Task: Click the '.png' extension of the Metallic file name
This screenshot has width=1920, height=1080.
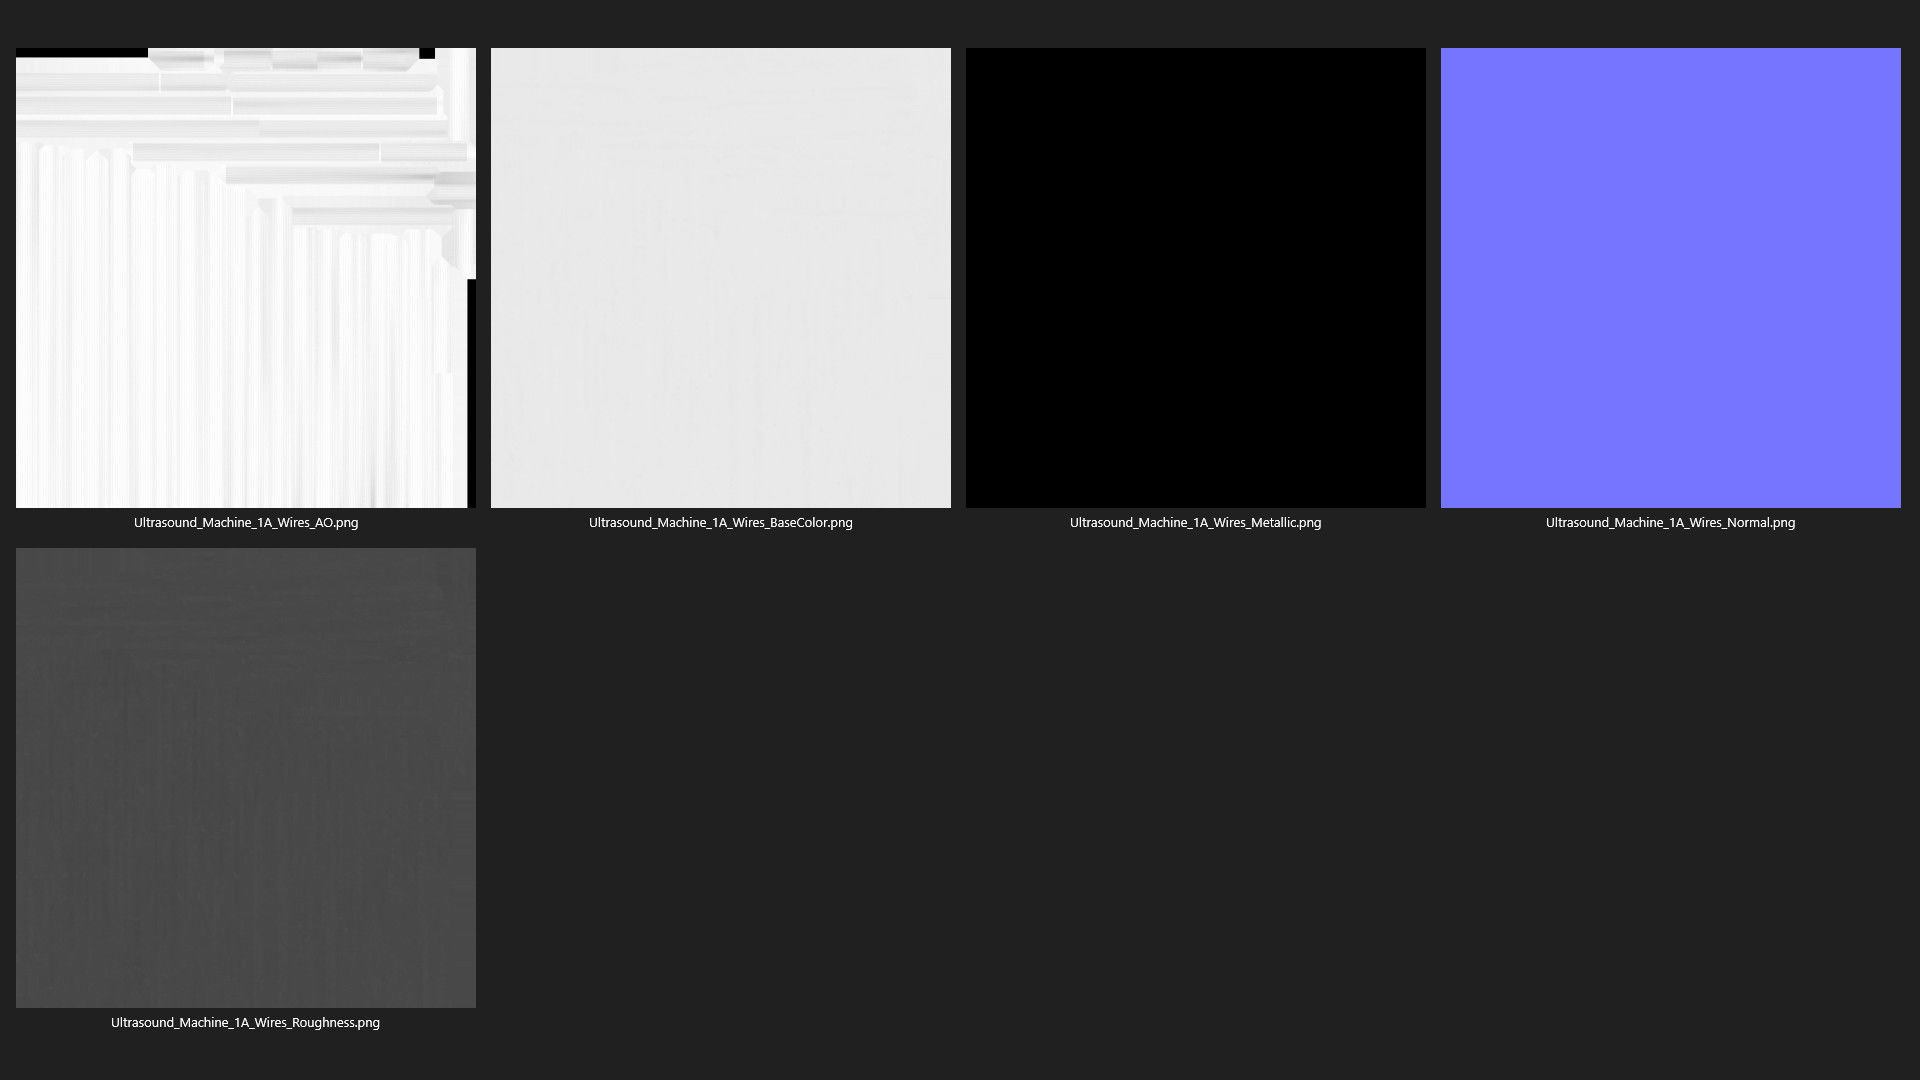Action: point(1309,522)
